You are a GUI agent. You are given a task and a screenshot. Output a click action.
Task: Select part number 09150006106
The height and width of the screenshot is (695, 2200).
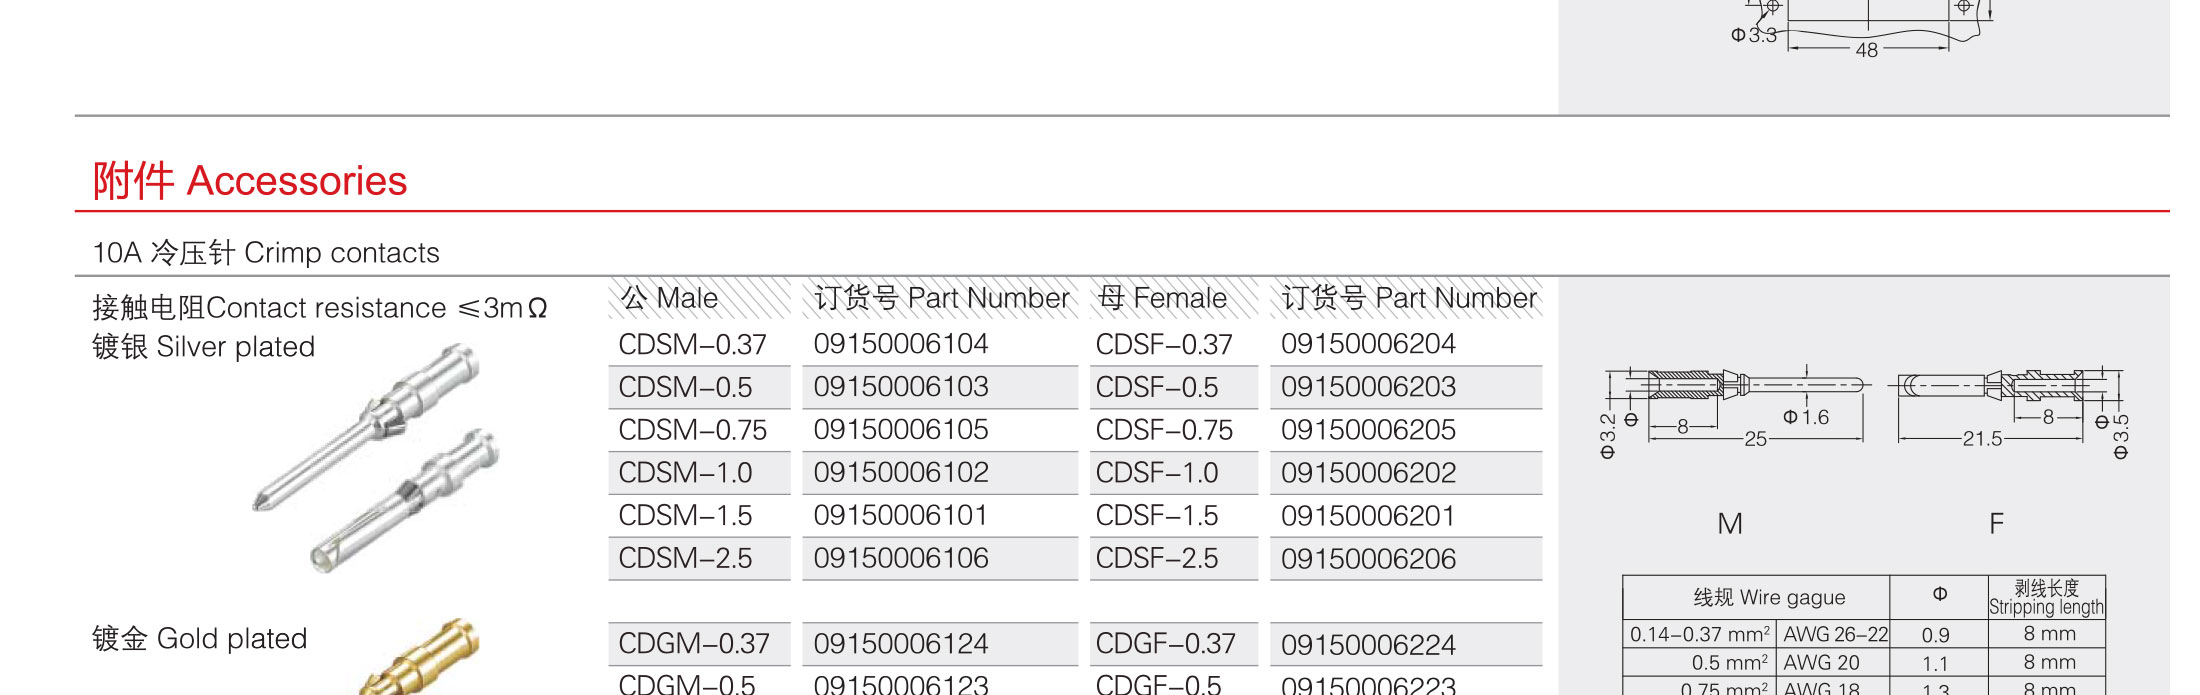[x=900, y=558]
